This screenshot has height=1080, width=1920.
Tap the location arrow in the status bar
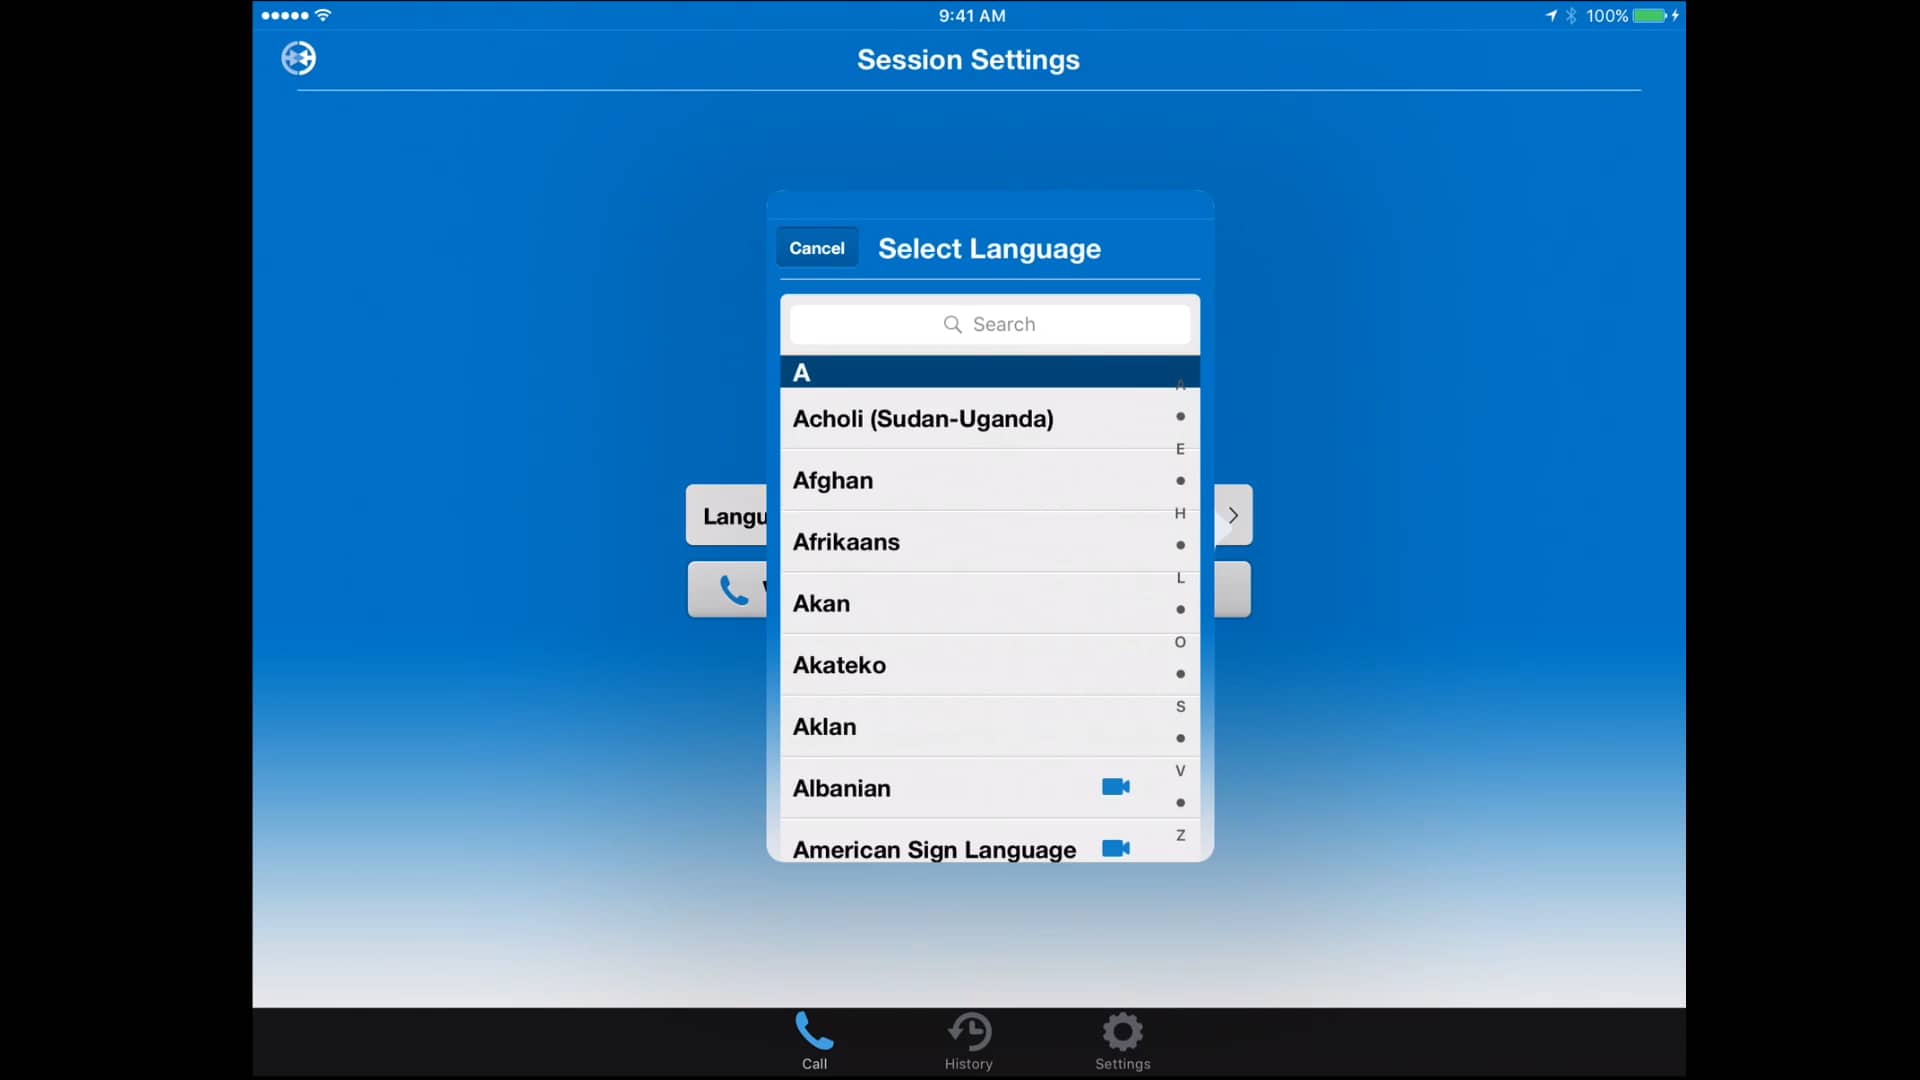coord(1551,16)
